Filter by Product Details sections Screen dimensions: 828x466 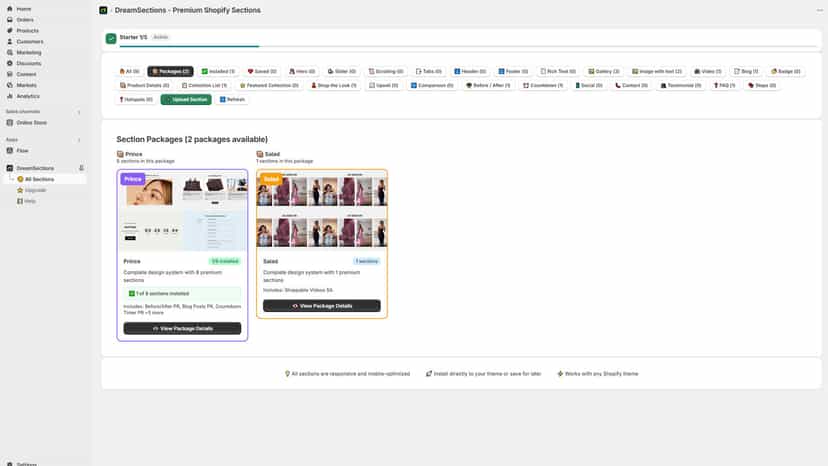[x=145, y=86]
